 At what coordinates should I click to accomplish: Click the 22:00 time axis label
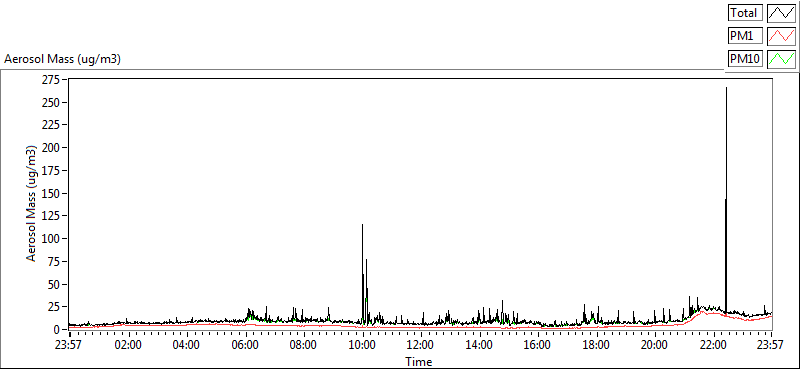713,344
